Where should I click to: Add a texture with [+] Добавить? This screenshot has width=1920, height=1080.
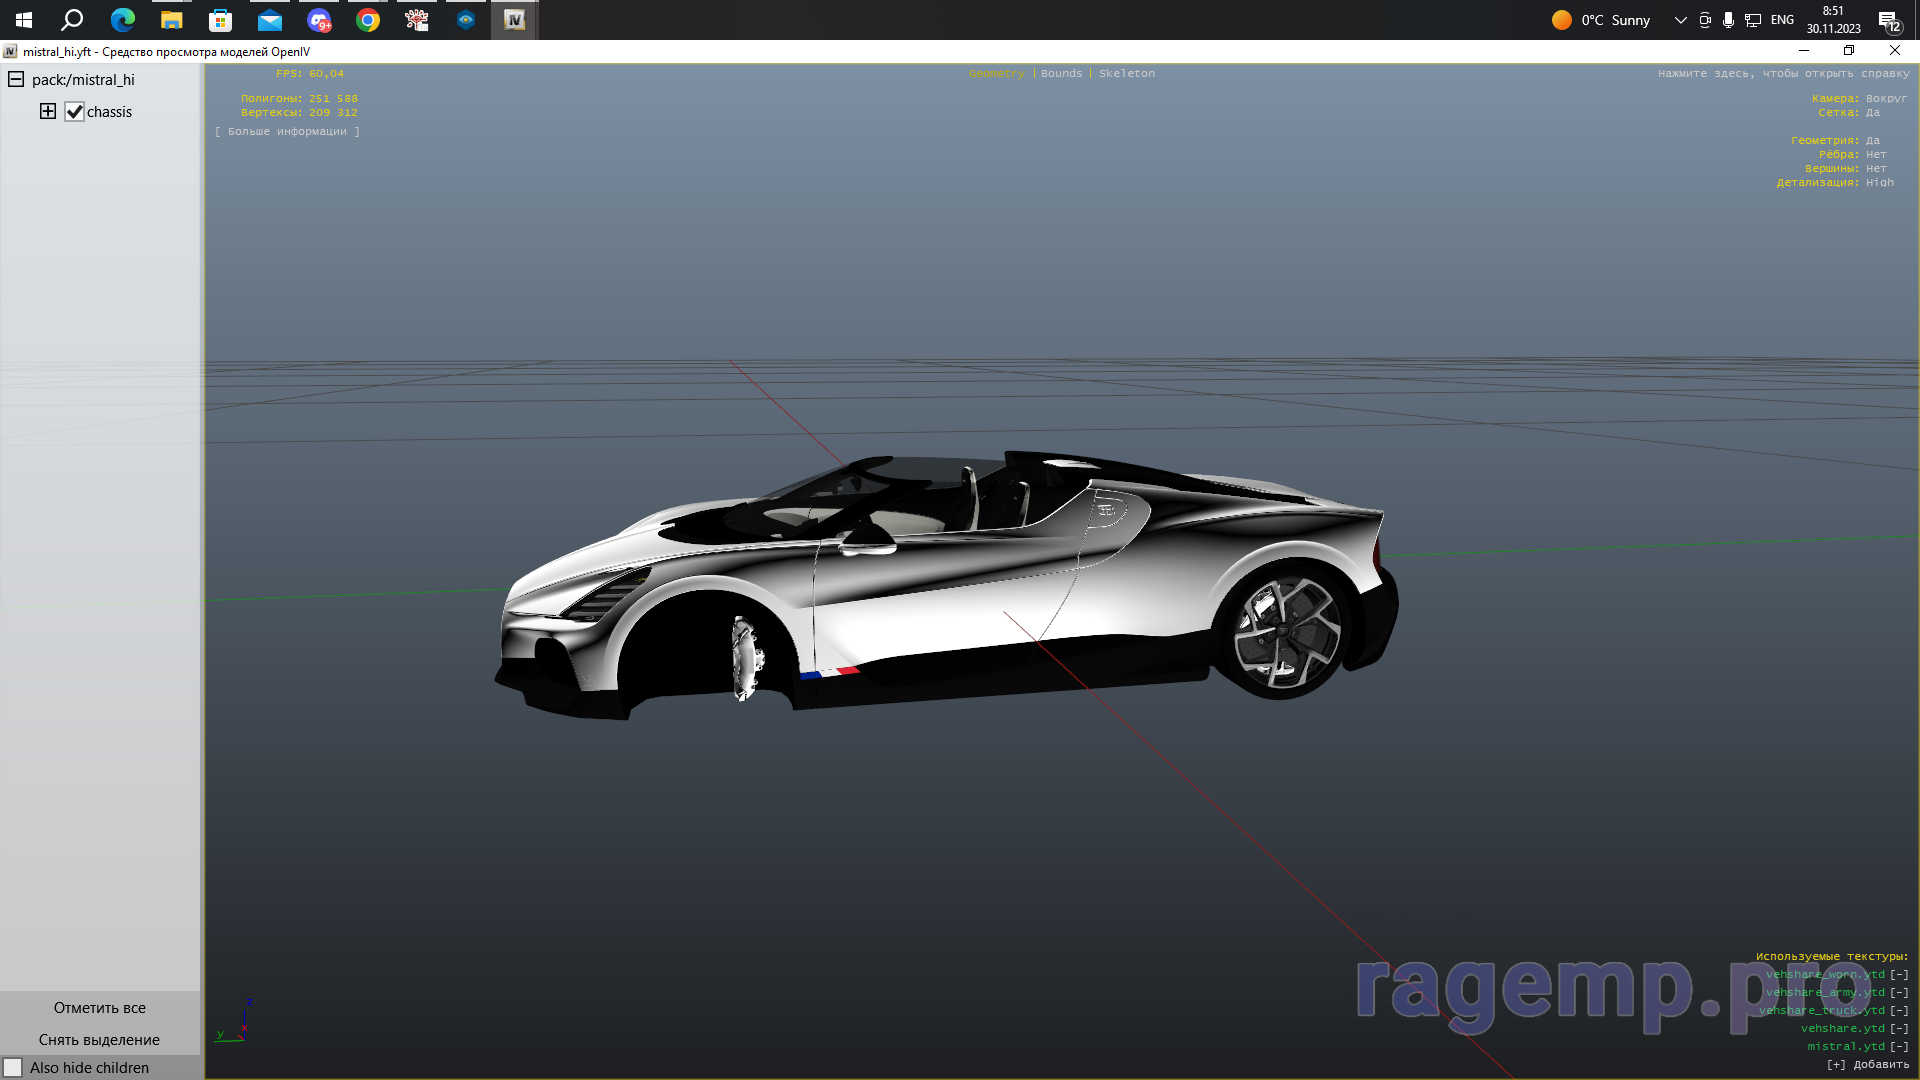(1868, 1065)
